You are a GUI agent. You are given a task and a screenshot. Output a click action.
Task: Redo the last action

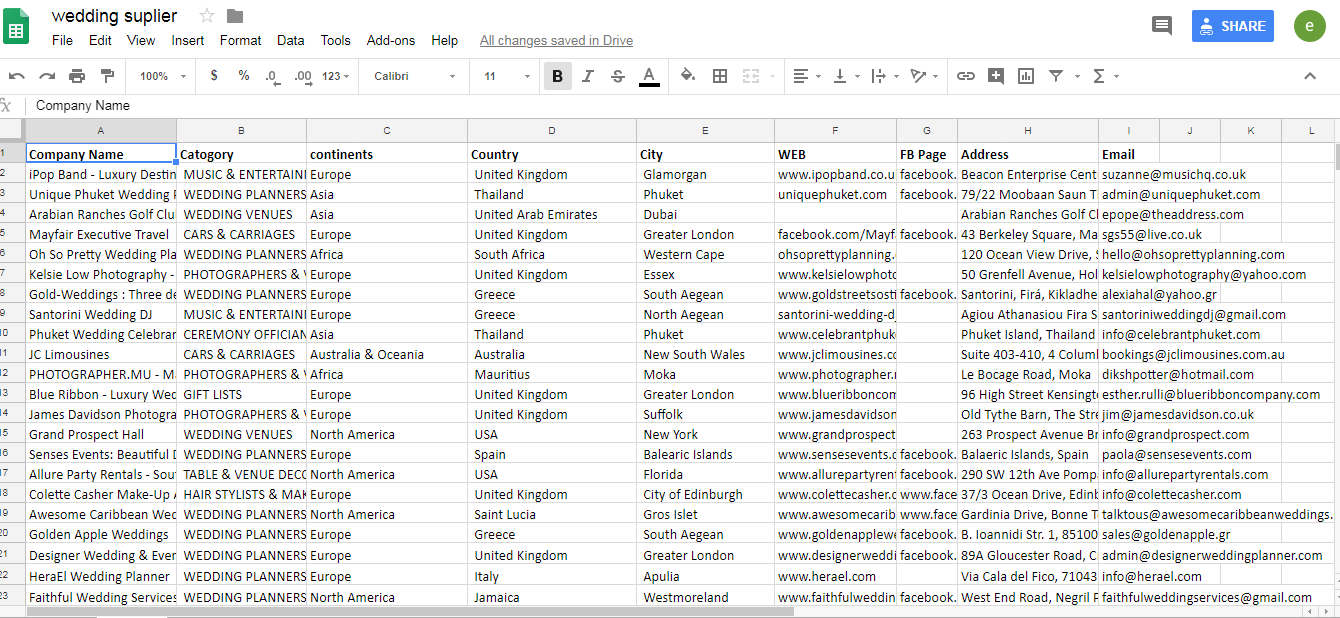click(x=47, y=76)
